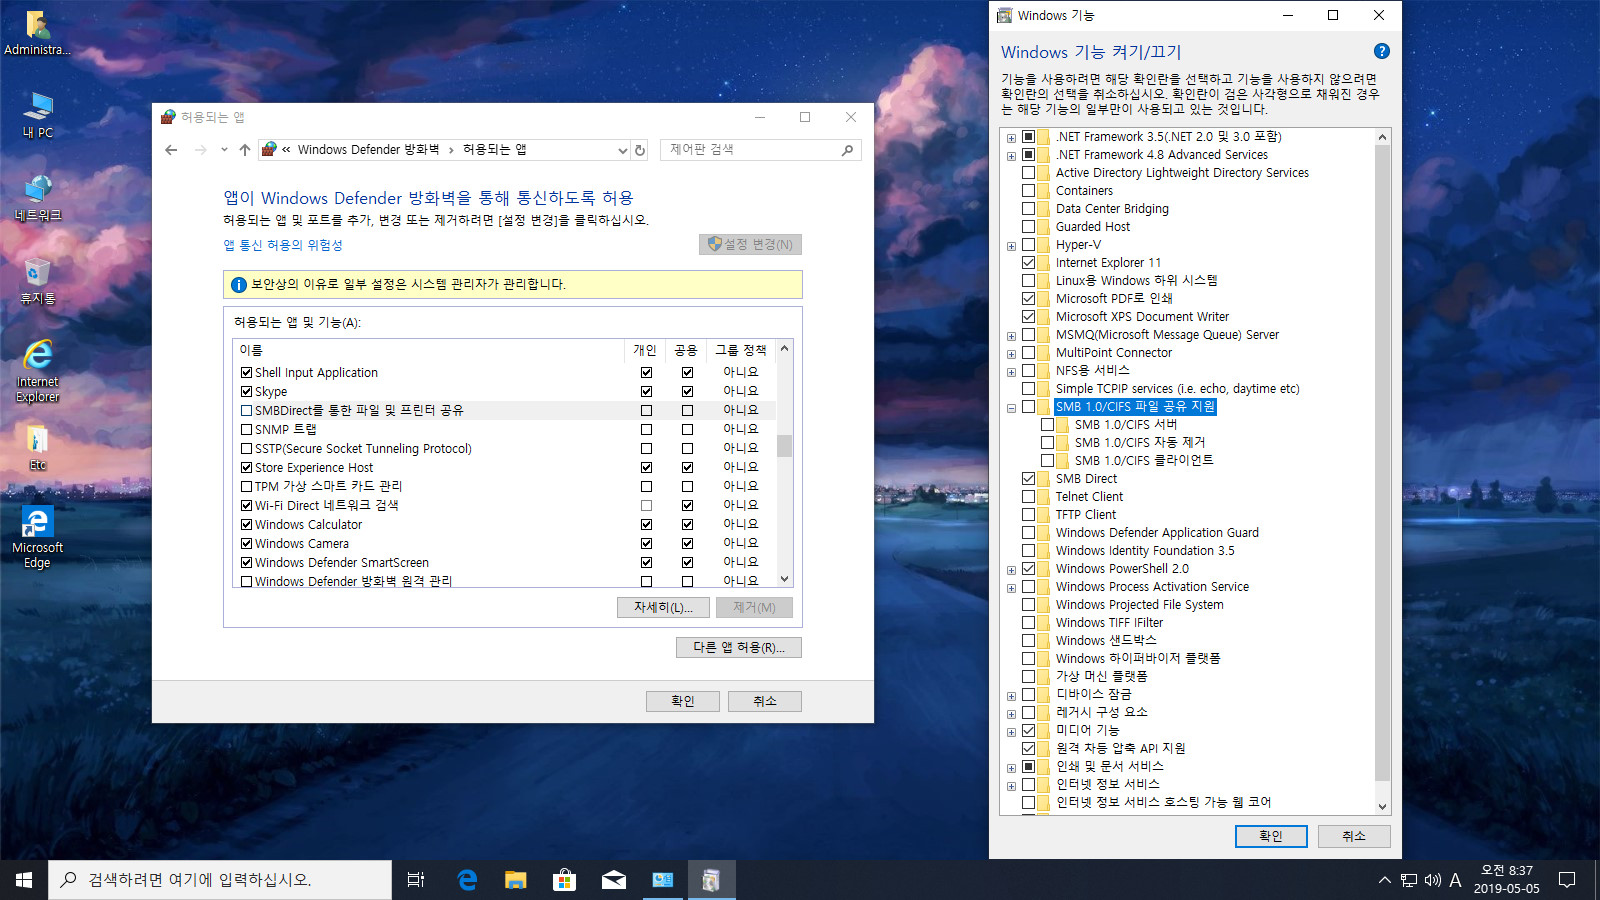Image resolution: width=1600 pixels, height=900 pixels.
Task: Click Windows Defender 방화벽 breadcrumb
Action: 368,150
